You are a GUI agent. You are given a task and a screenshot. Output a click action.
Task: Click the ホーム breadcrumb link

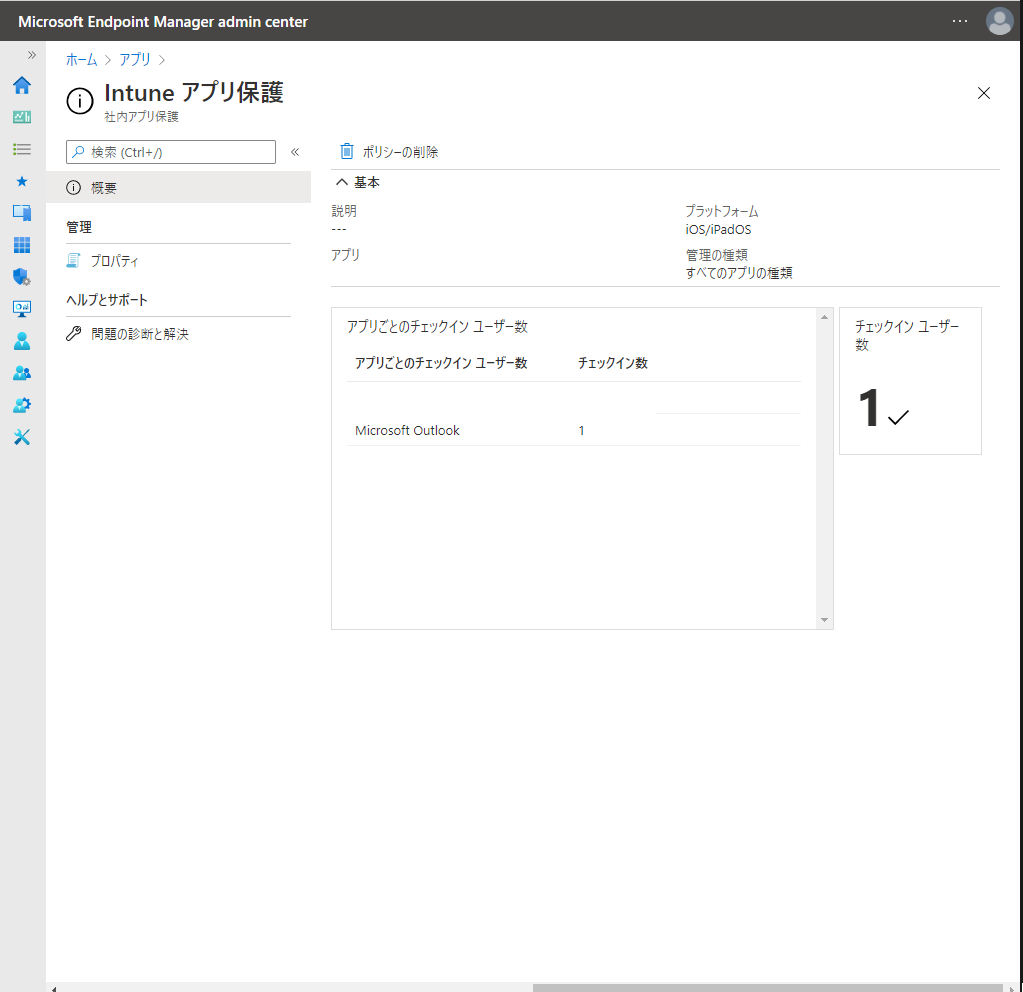click(x=82, y=59)
